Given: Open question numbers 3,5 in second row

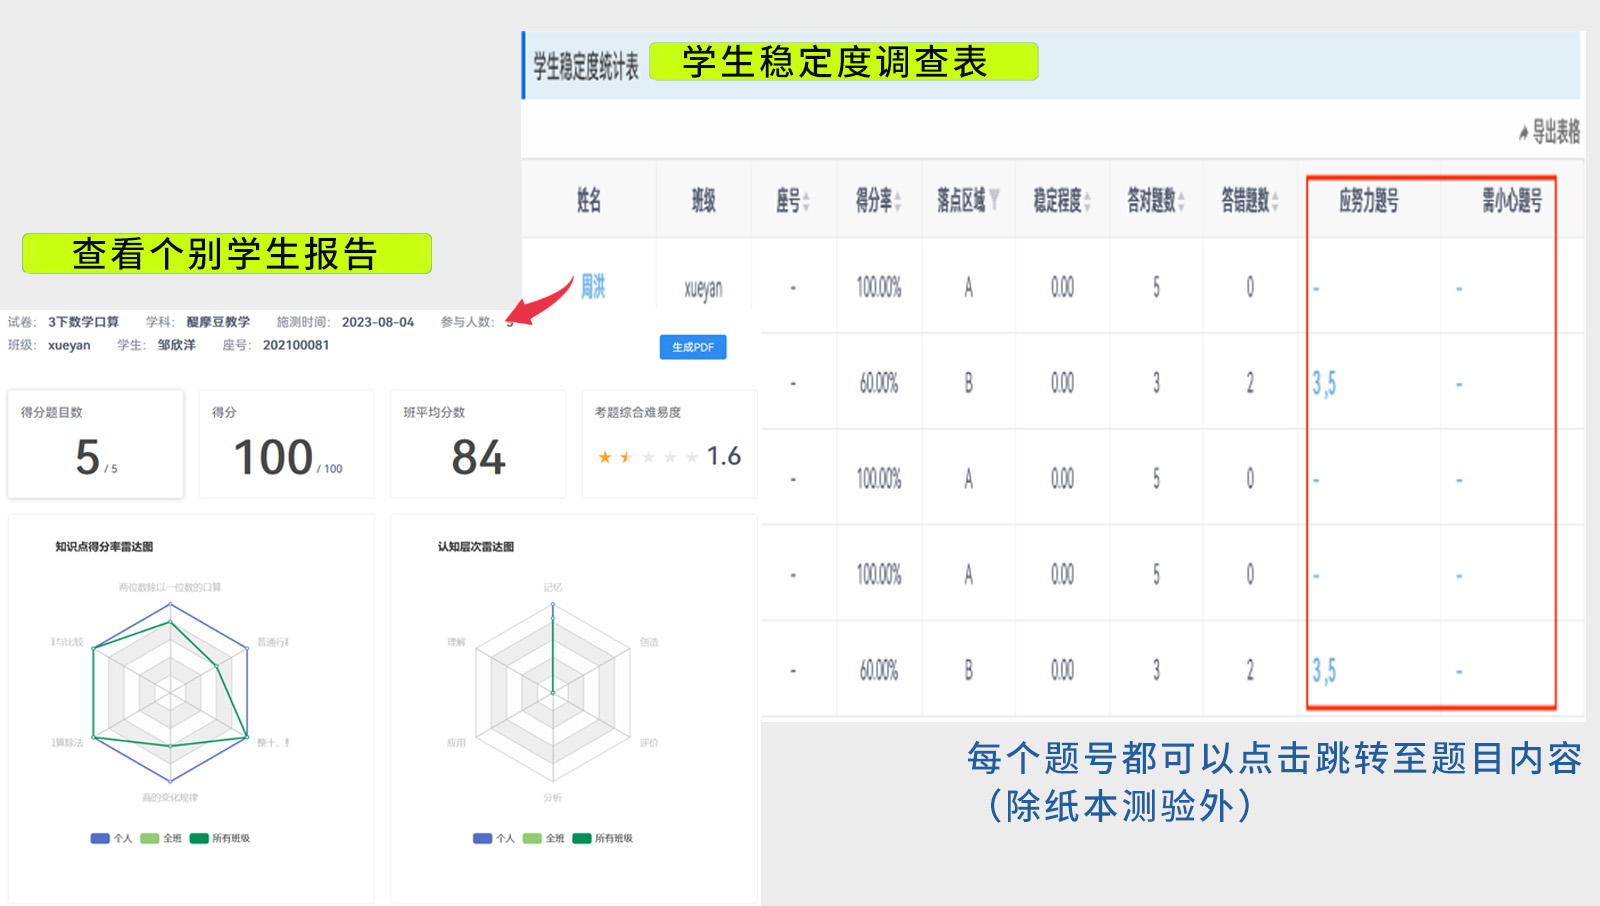Looking at the screenshot, I should [x=1324, y=384].
